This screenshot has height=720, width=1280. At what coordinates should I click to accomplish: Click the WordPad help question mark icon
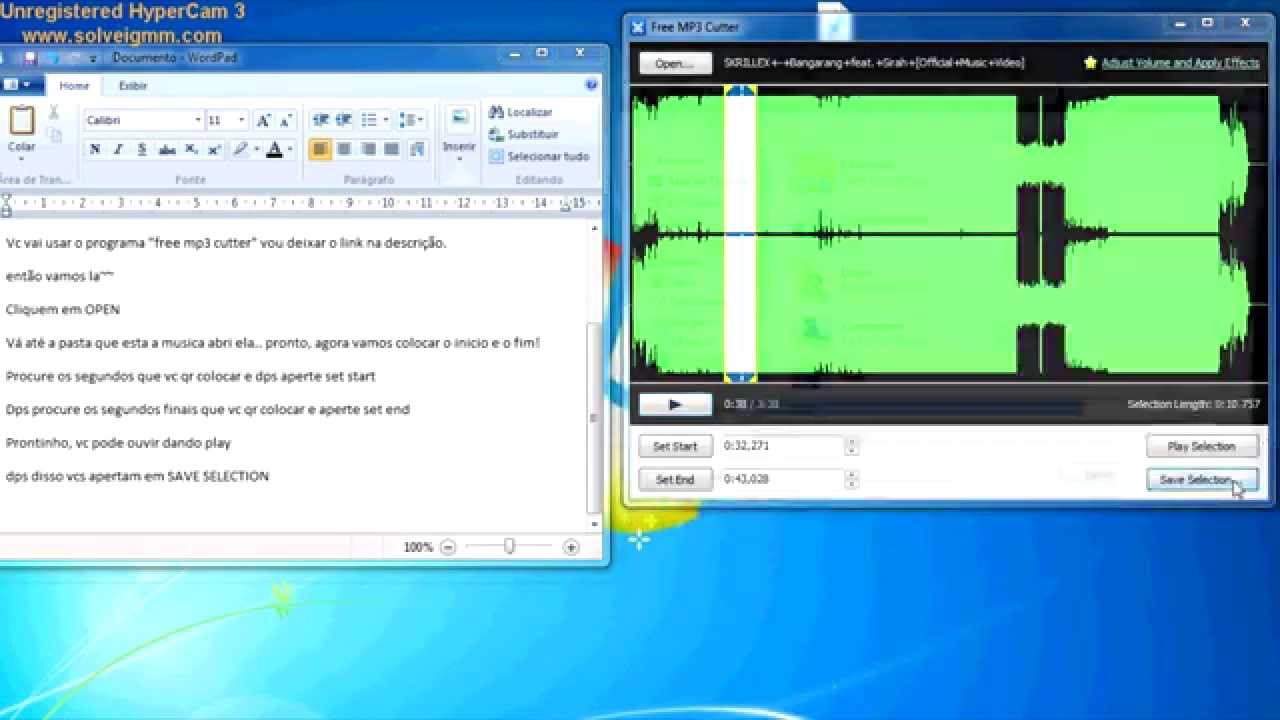click(592, 85)
